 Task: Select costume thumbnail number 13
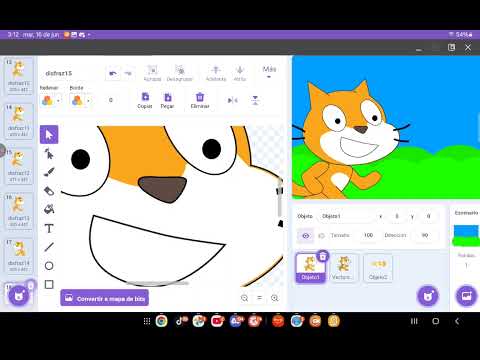[19, 76]
